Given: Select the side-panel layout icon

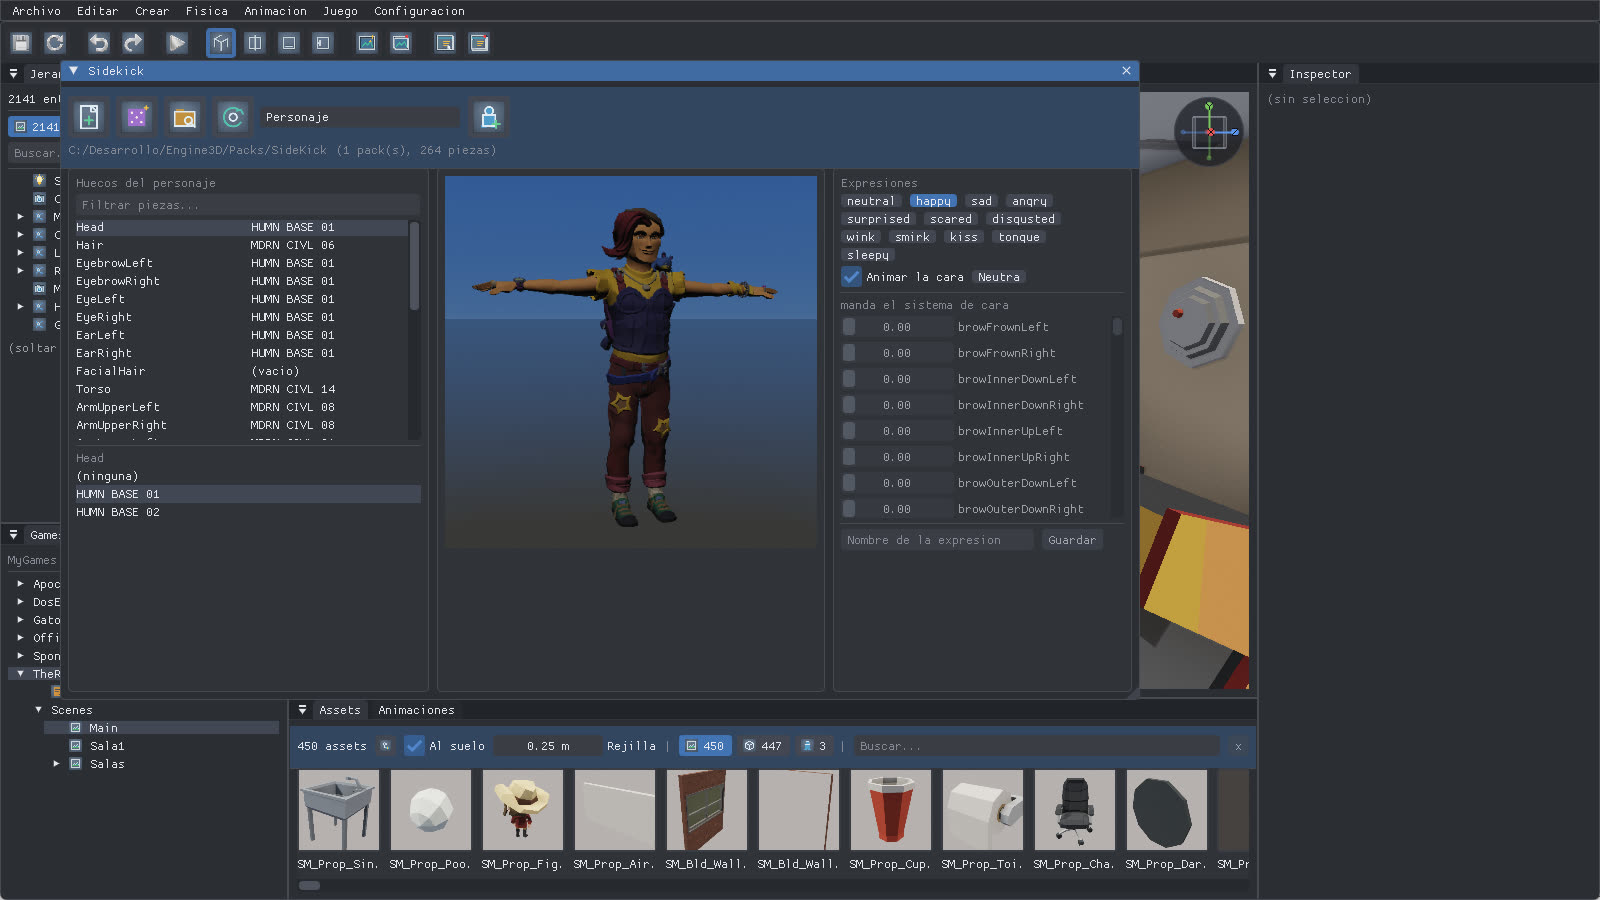Looking at the screenshot, I should click(323, 43).
